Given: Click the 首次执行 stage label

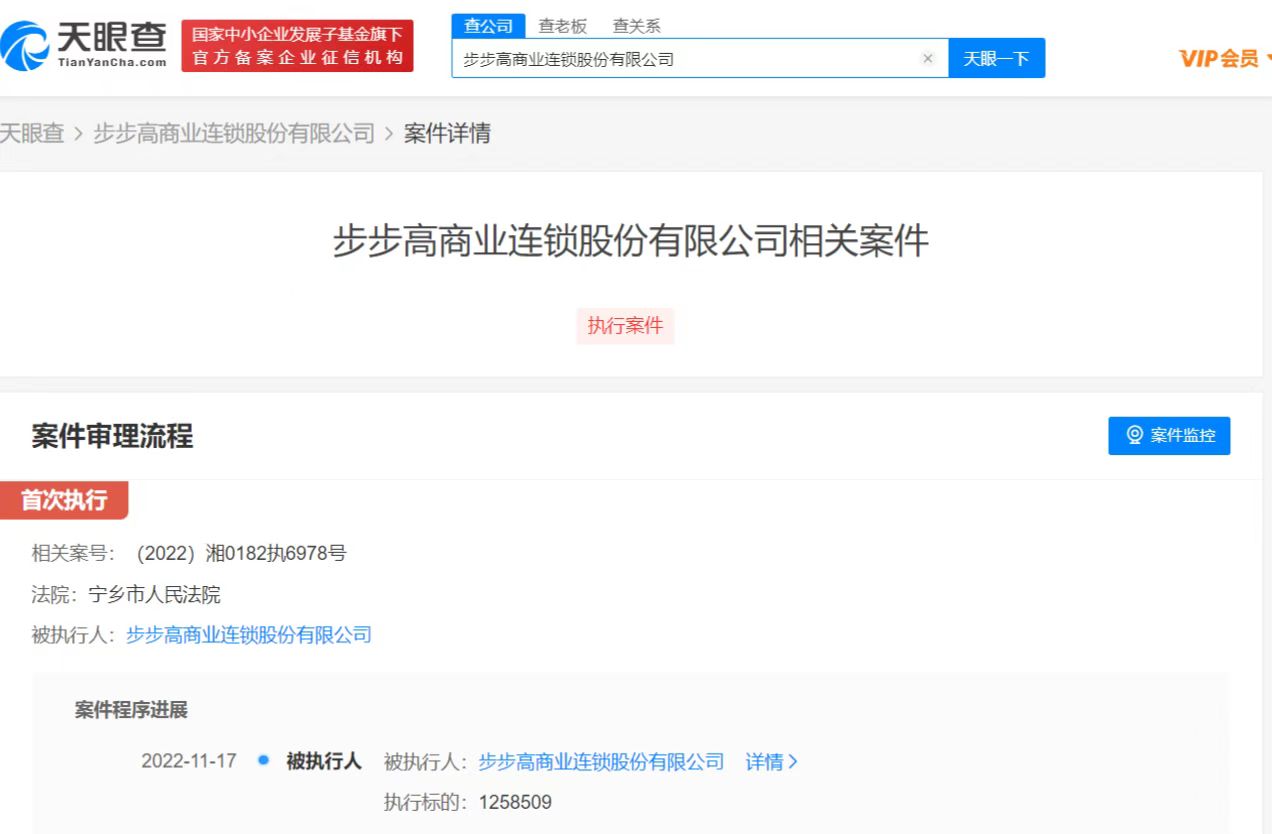Looking at the screenshot, I should click(x=64, y=500).
